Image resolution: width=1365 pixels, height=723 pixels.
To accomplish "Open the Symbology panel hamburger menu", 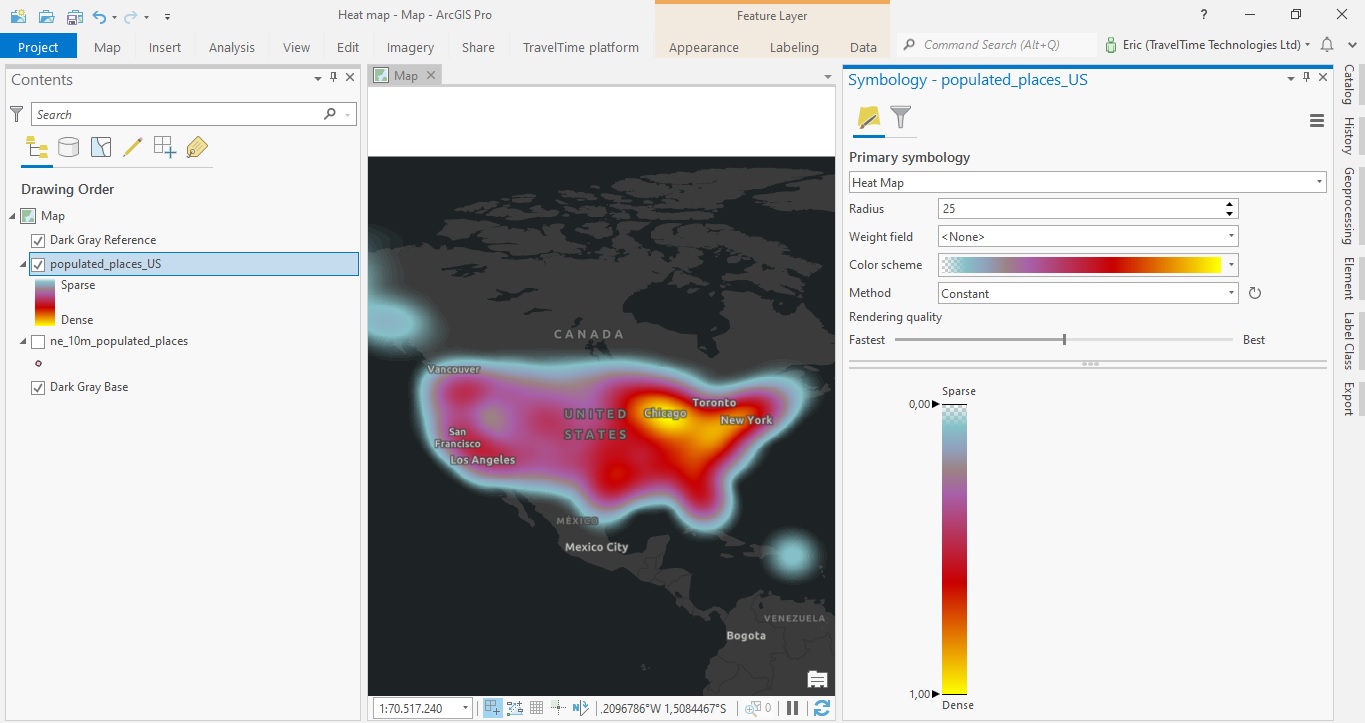I will [1316, 120].
